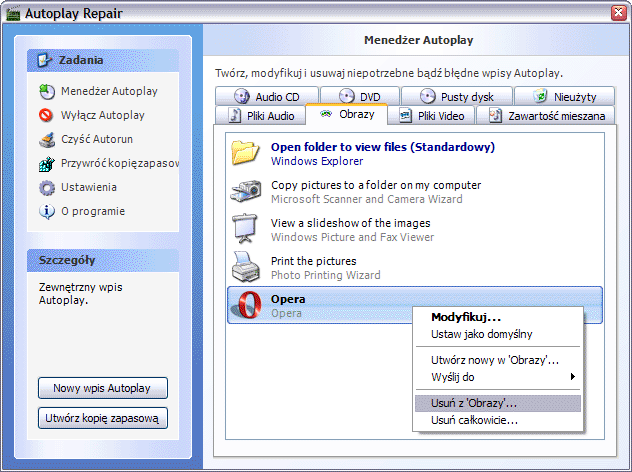Click the Ustawienia gear icon

[x=47, y=187]
